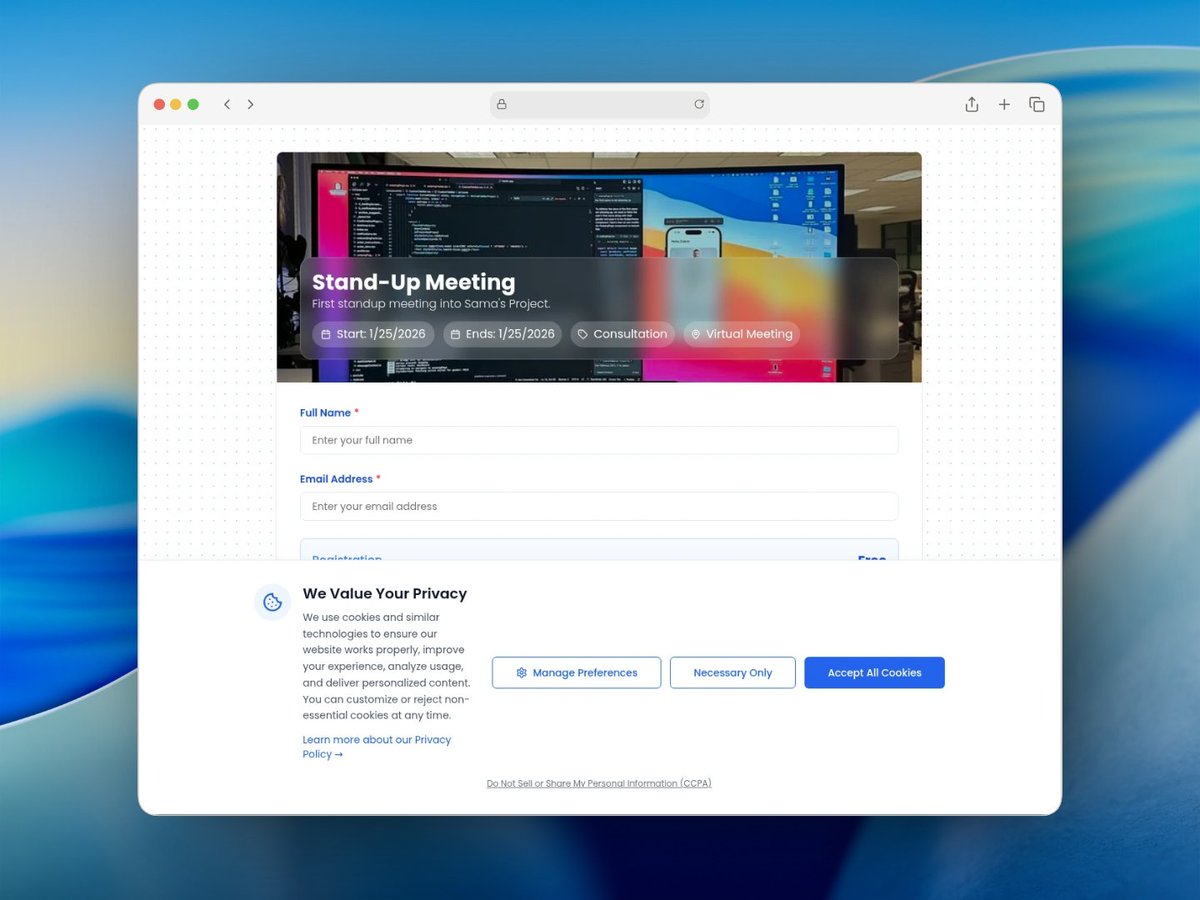The height and width of the screenshot is (900, 1200).
Task: Open Do Not Sell or Share CCPA link
Action: click(x=599, y=784)
